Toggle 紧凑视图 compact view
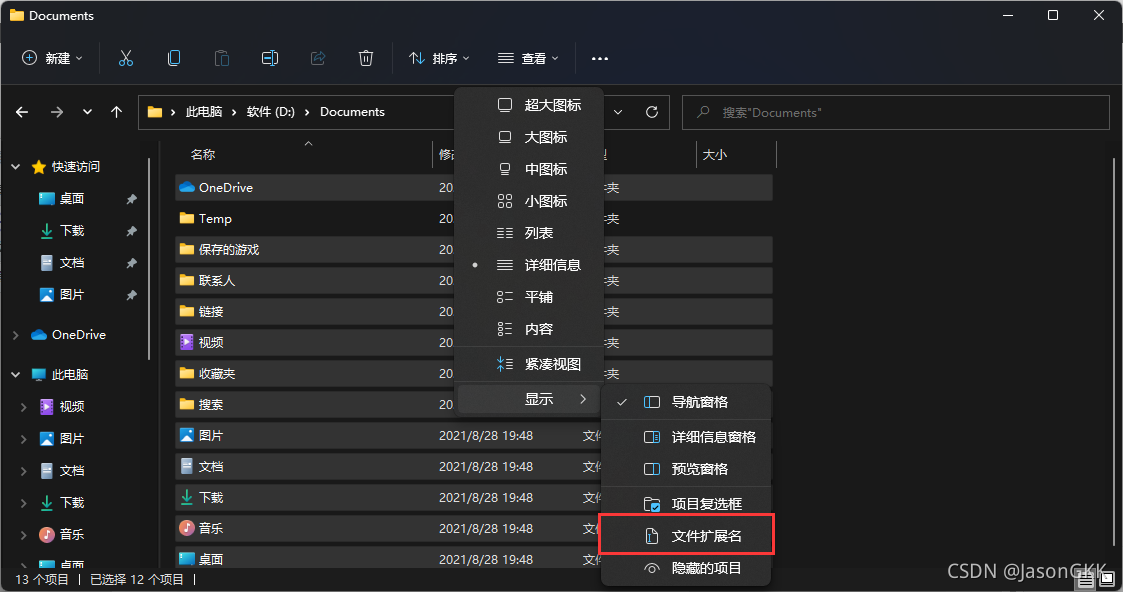The width and height of the screenshot is (1123, 592). [529, 364]
